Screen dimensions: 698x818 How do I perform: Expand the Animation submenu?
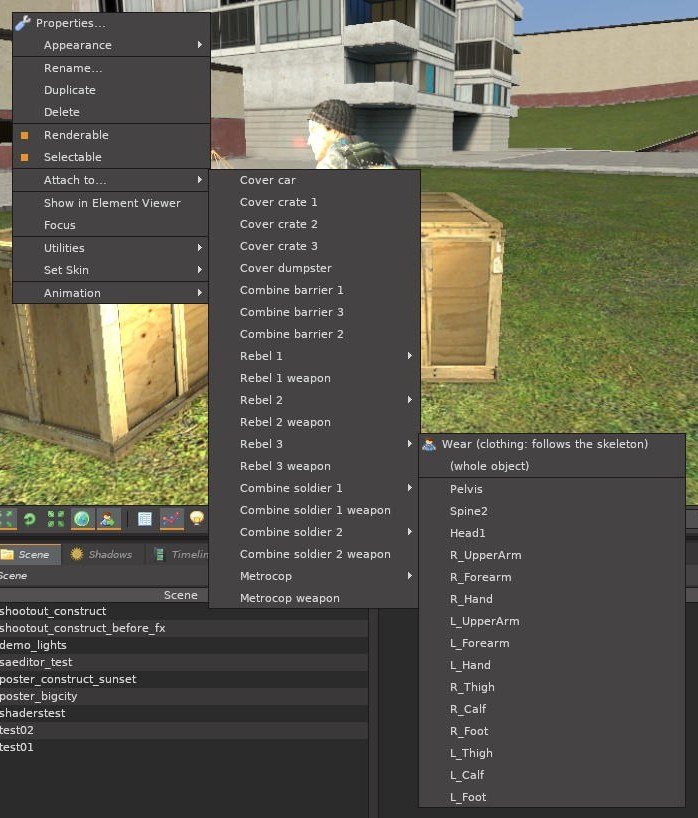(x=111, y=293)
